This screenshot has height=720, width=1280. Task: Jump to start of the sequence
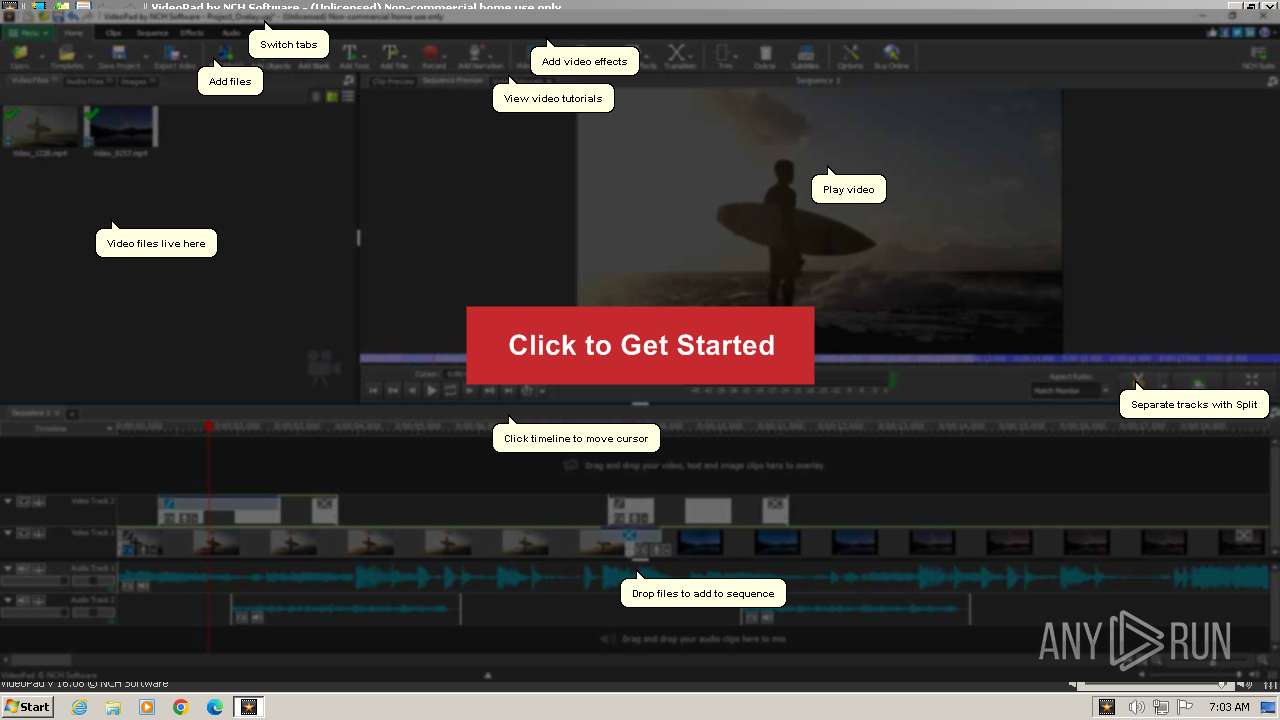pos(373,391)
